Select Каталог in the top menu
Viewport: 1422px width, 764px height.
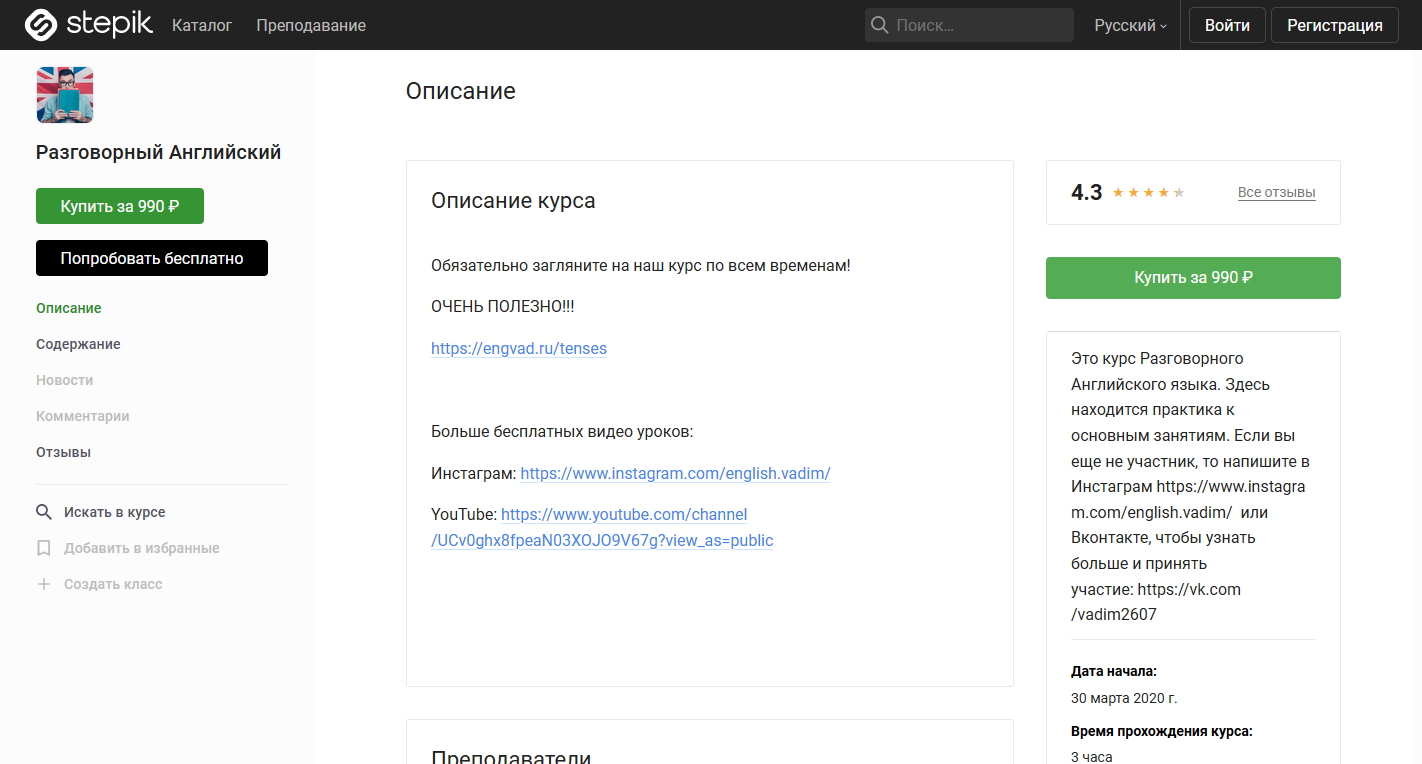pyautogui.click(x=202, y=25)
